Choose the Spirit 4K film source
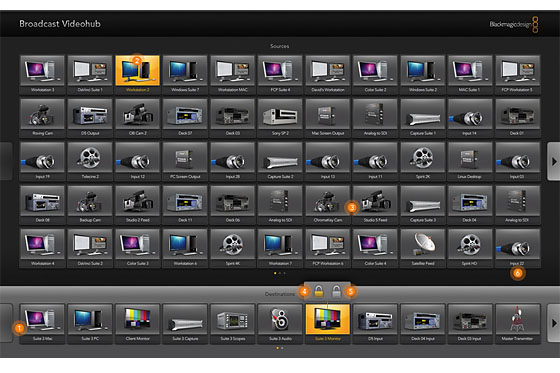The image size is (560, 373). [232, 248]
